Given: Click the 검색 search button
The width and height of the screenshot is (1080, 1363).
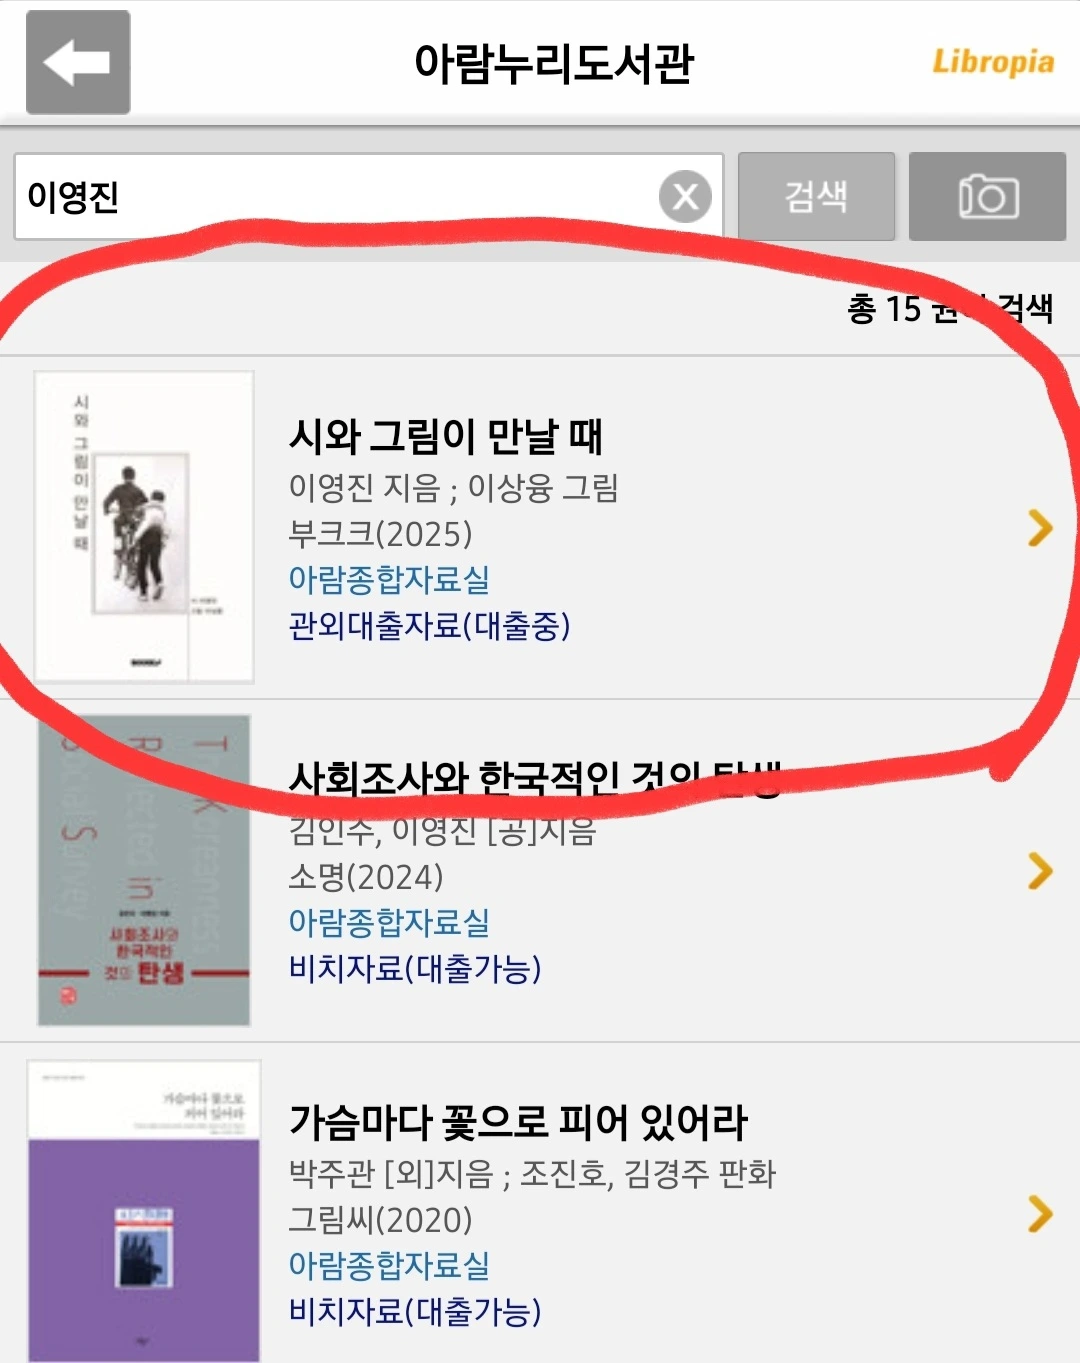Looking at the screenshot, I should pyautogui.click(x=816, y=196).
